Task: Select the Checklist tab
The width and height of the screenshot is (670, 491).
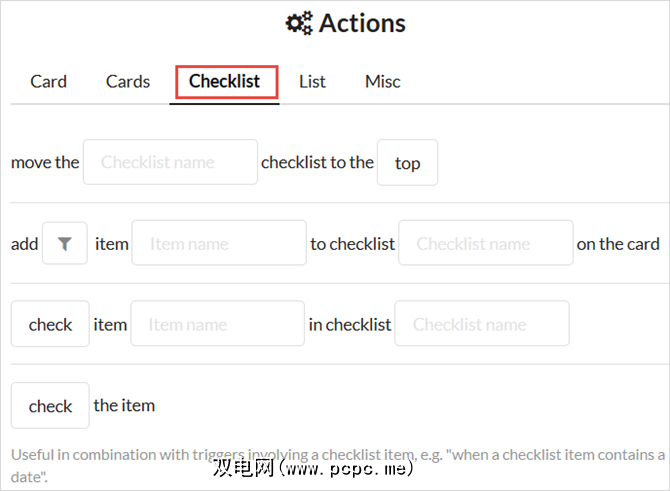Action: pos(224,81)
